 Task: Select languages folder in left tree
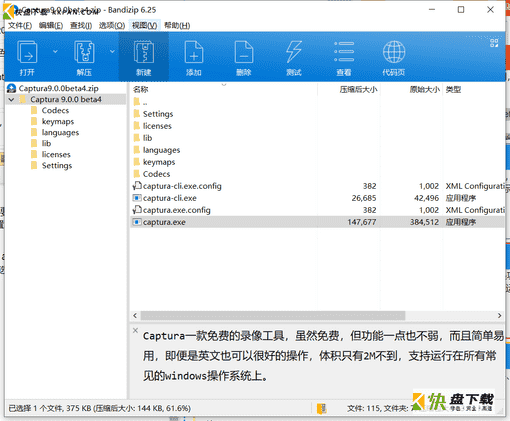[60, 132]
